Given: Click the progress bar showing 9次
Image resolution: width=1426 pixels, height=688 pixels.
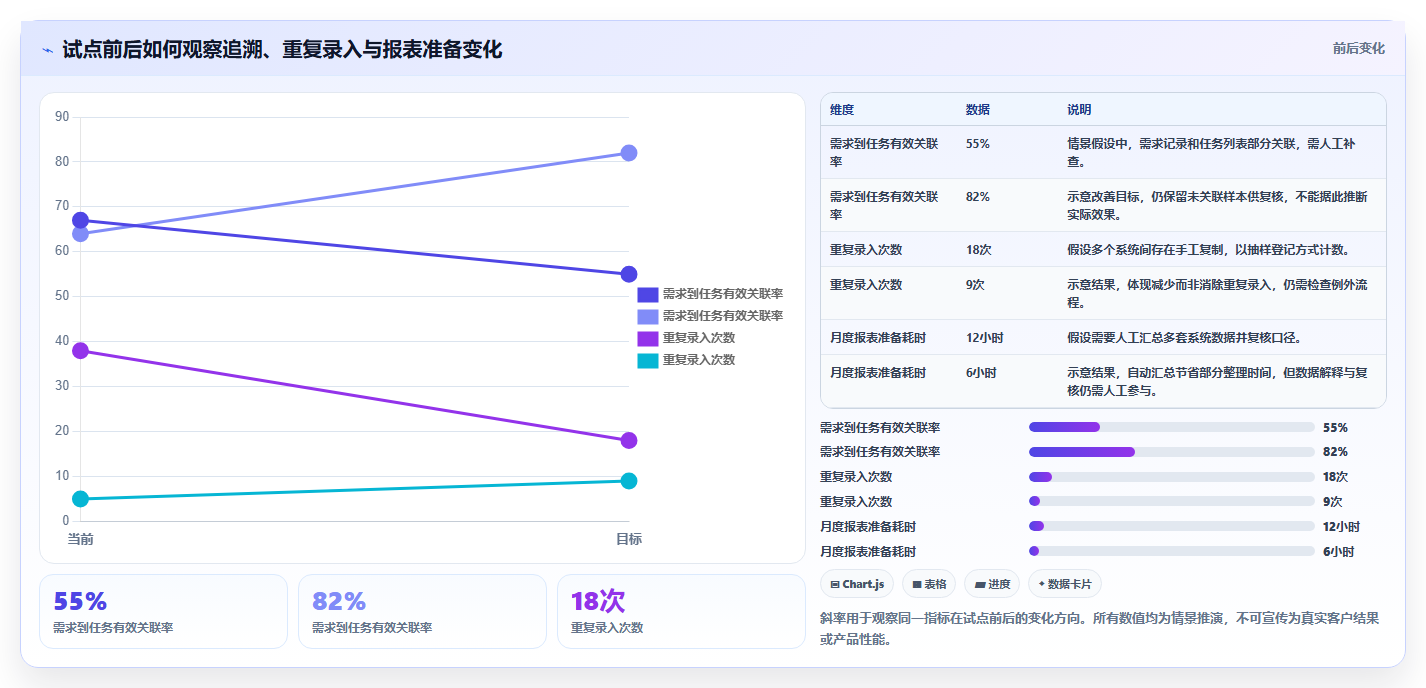Looking at the screenshot, I should [1172, 501].
